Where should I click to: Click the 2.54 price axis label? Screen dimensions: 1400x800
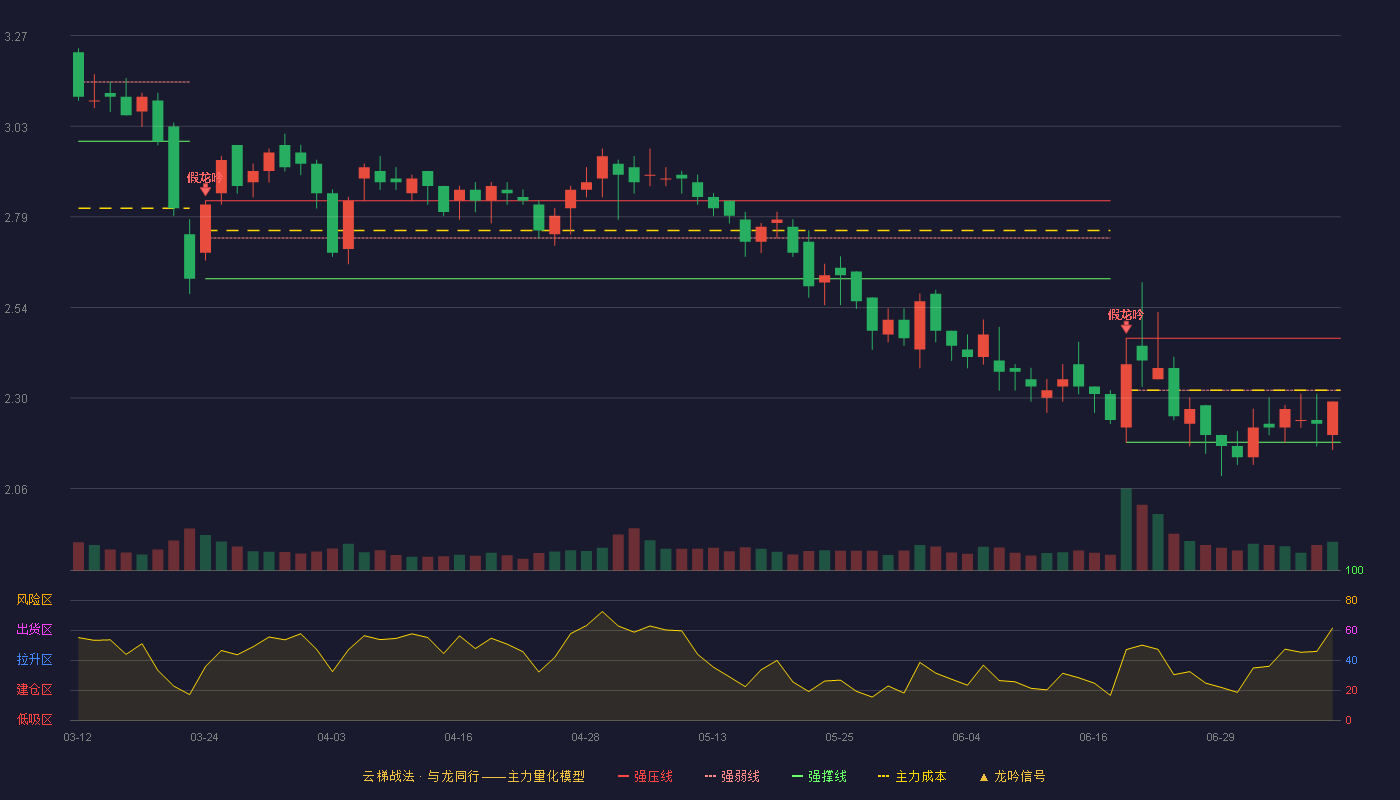click(16, 309)
